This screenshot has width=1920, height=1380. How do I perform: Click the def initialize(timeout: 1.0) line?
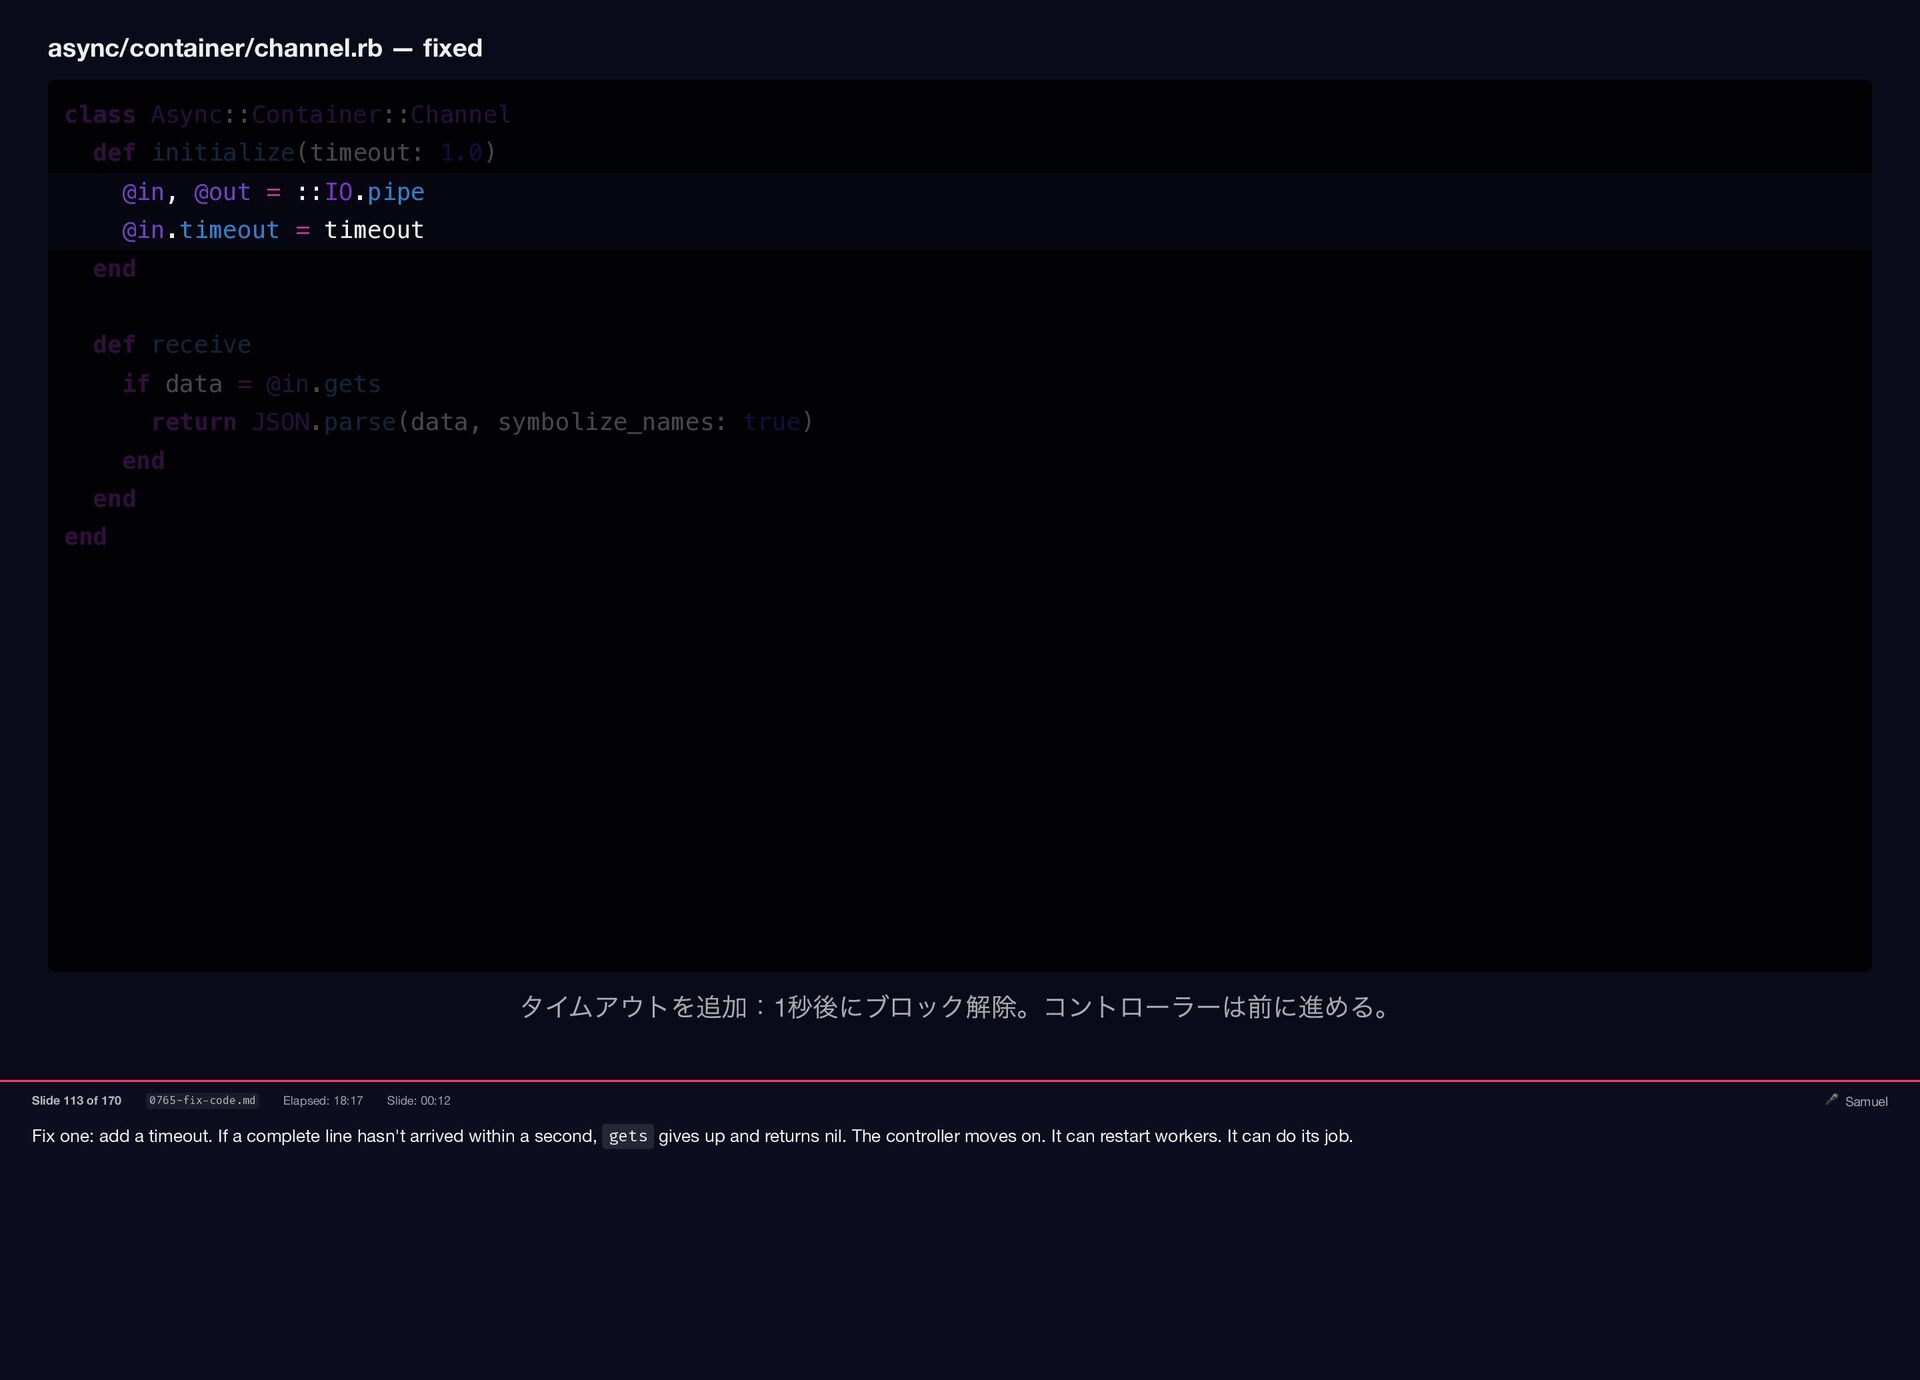pyautogui.click(x=295, y=153)
